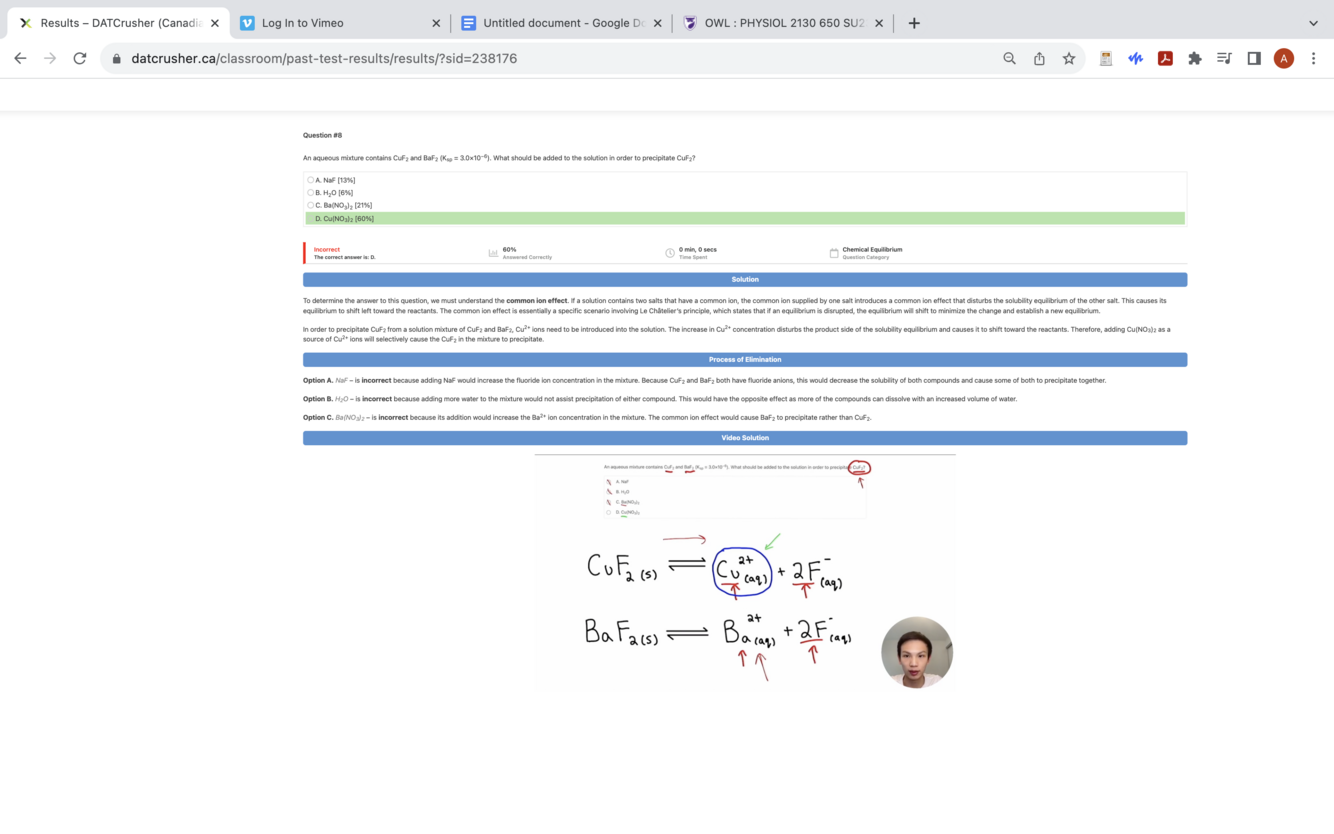1334x834 pixels.
Task: Click the calendar icon beside Chemical Equilibrium
Action: point(834,253)
